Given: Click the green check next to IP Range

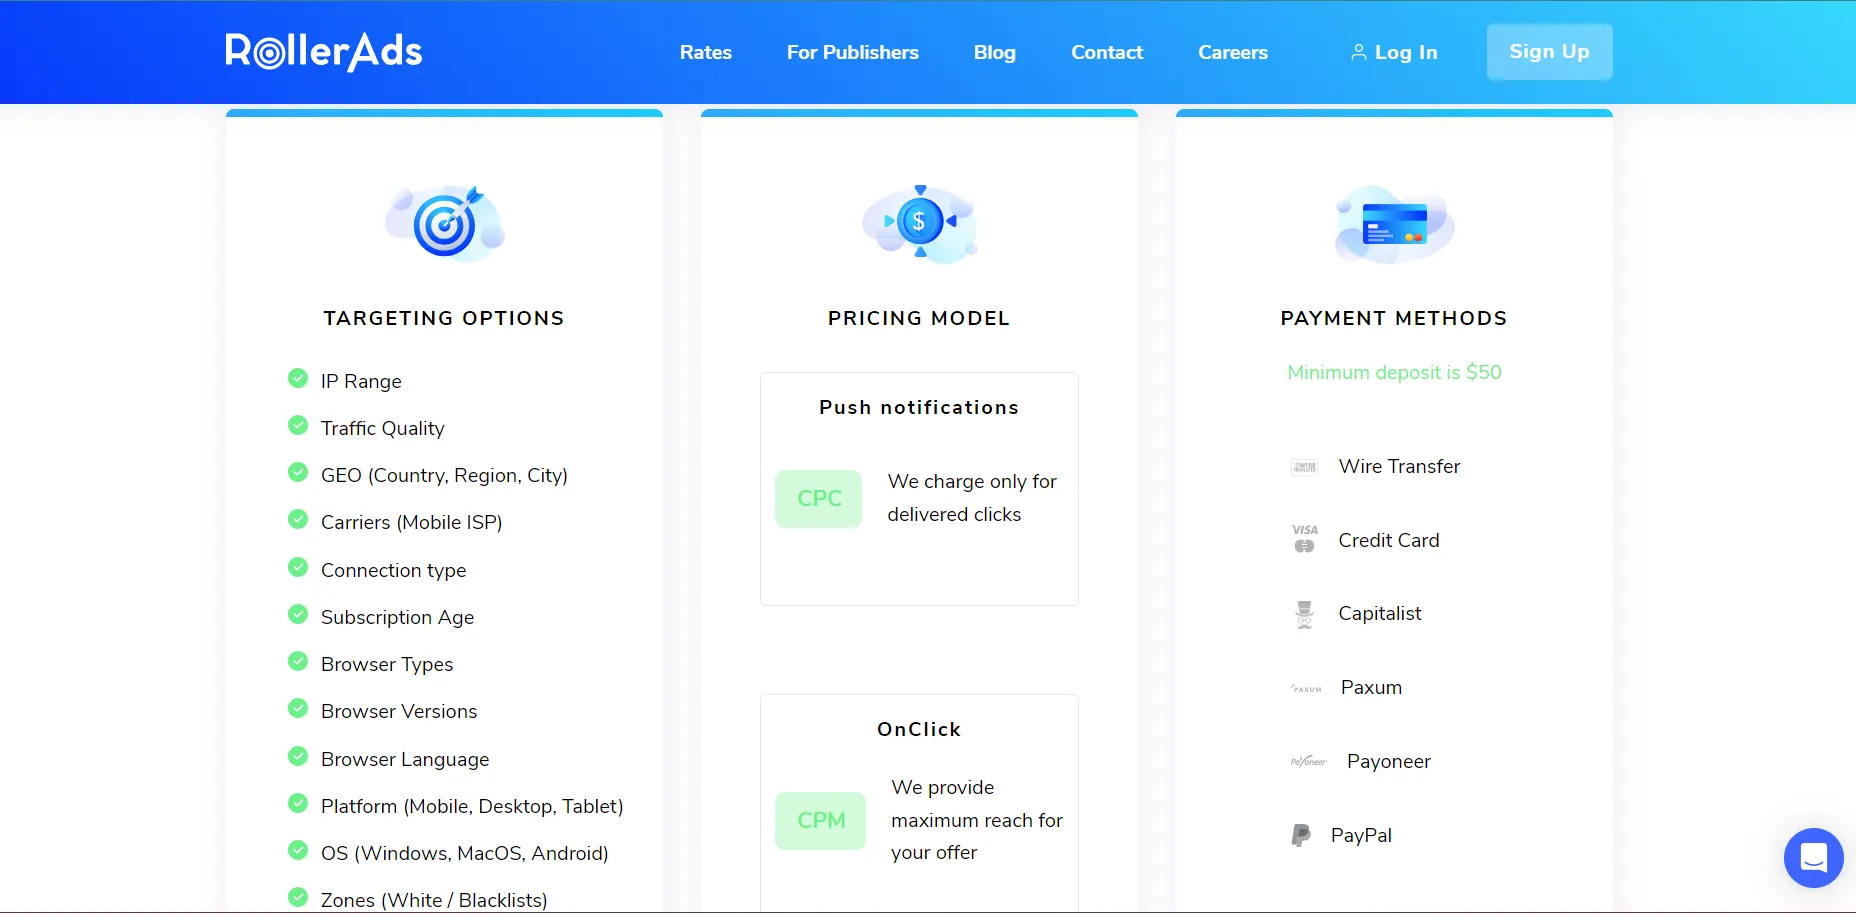Looking at the screenshot, I should point(298,378).
